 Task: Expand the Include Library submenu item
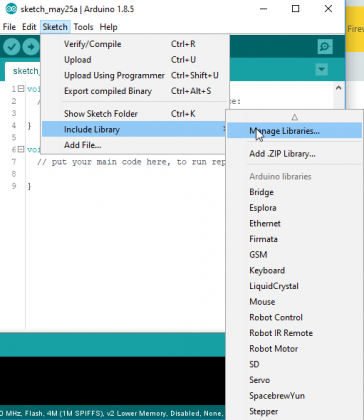[135, 129]
